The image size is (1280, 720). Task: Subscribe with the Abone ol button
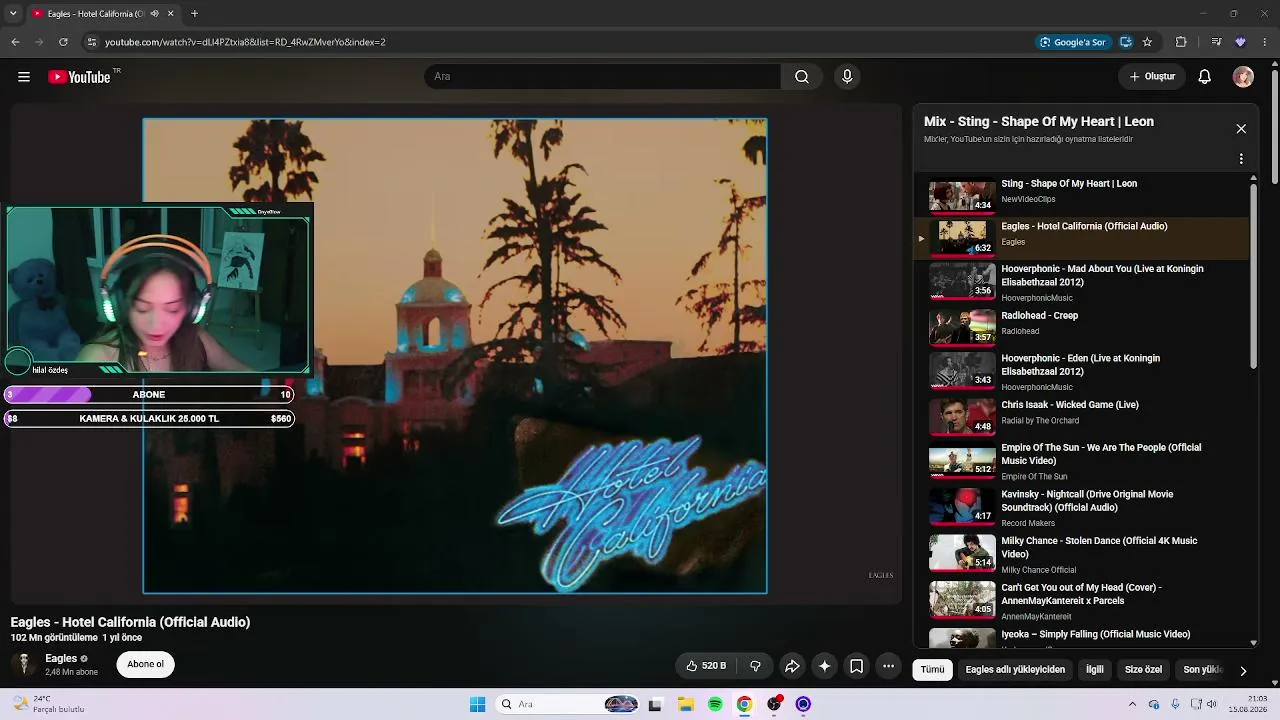click(x=145, y=664)
